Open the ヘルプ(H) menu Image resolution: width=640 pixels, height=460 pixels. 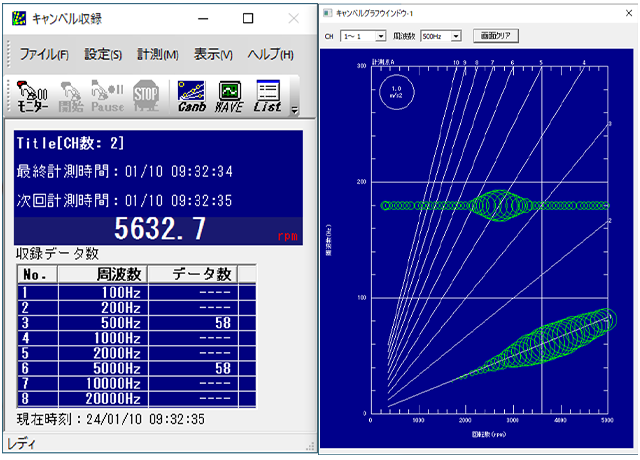pos(270,54)
